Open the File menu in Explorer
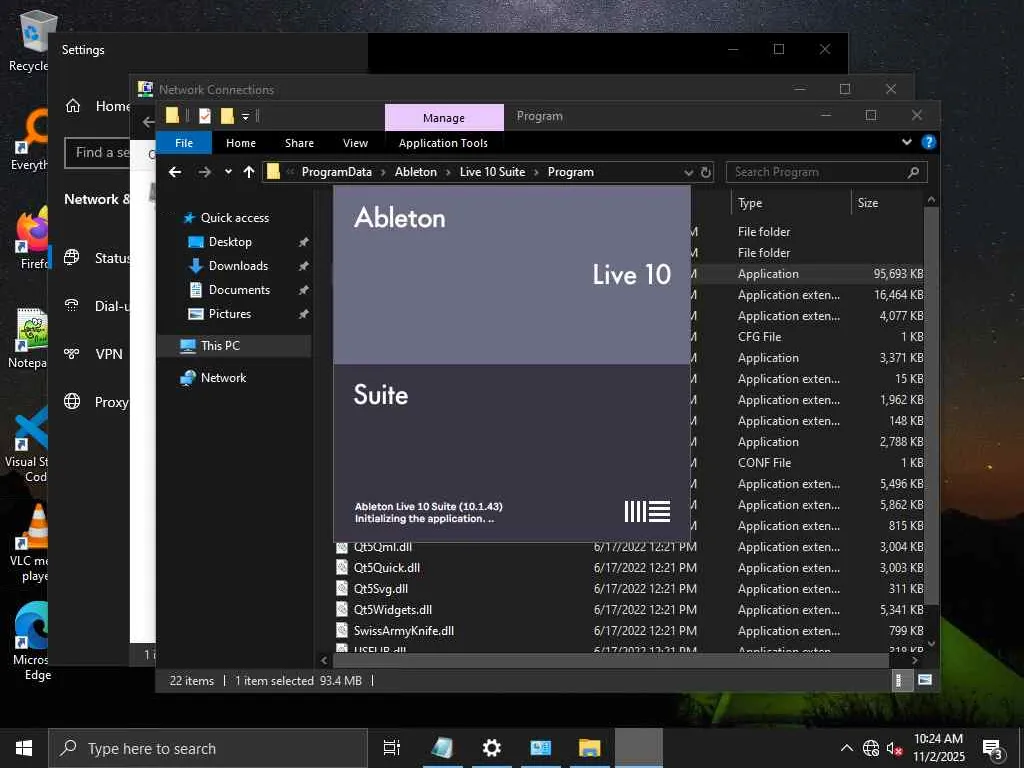This screenshot has height=768, width=1024. click(184, 142)
